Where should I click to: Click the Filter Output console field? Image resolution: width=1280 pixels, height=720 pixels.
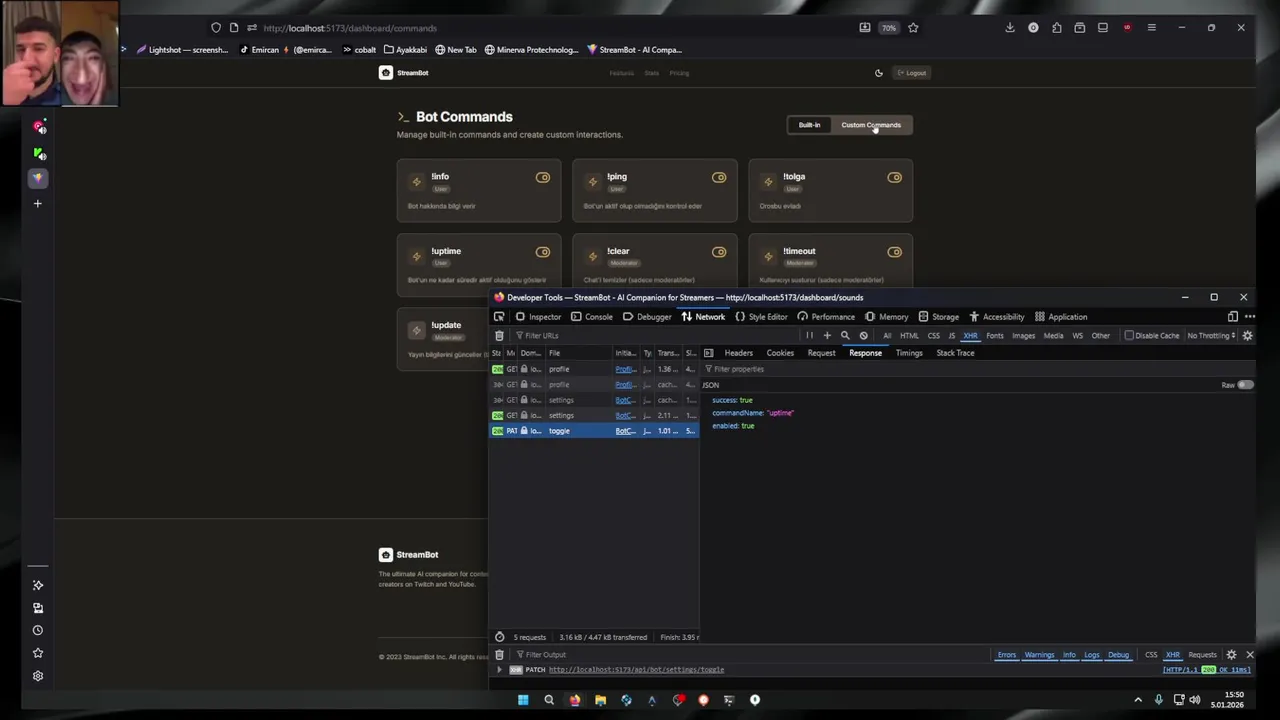(x=750, y=655)
